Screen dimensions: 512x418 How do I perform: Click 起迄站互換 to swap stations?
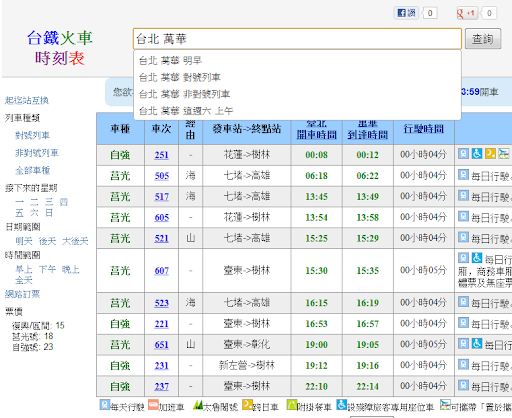tap(27, 100)
